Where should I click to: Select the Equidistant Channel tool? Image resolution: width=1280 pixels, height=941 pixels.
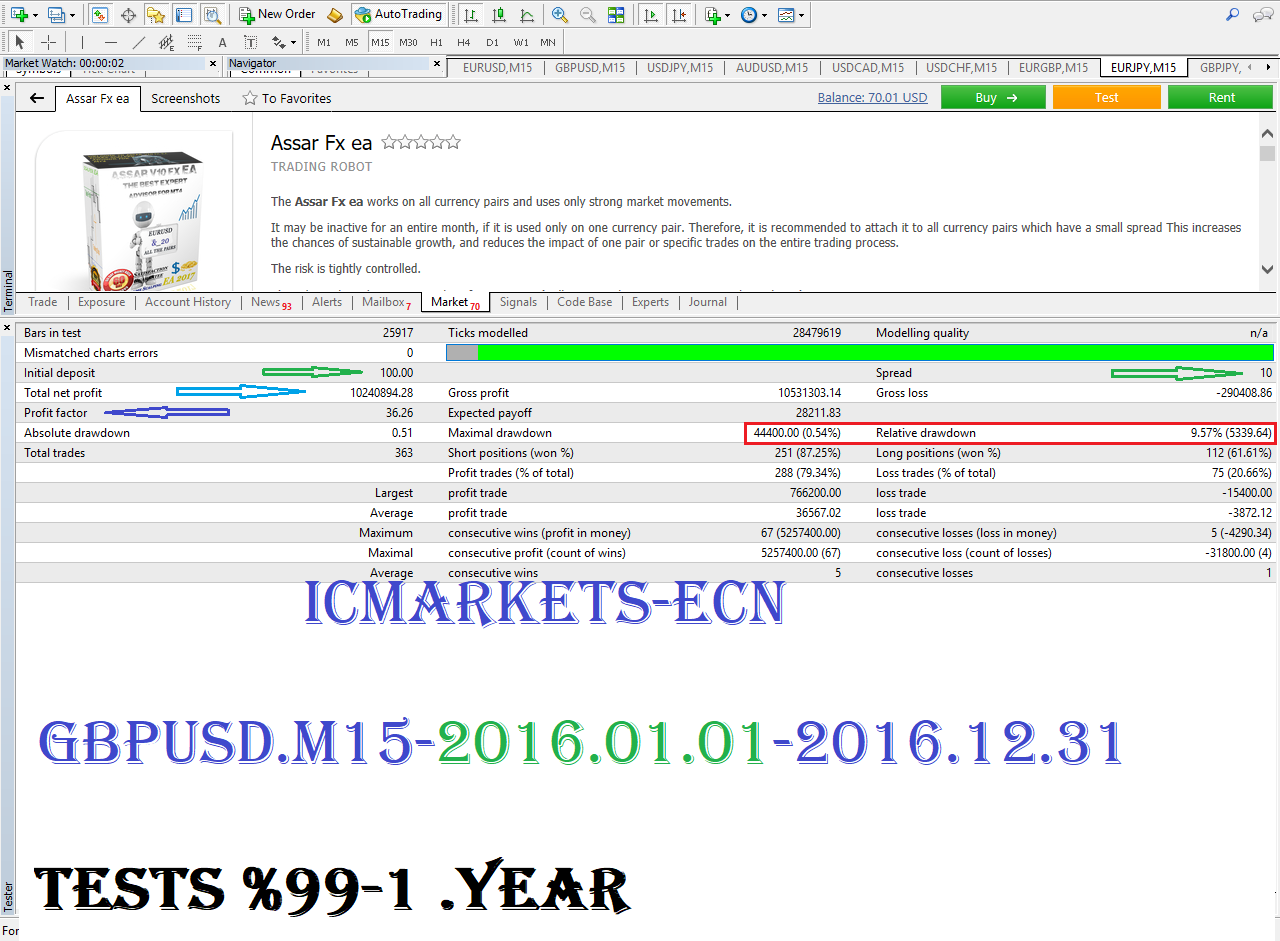click(x=166, y=42)
